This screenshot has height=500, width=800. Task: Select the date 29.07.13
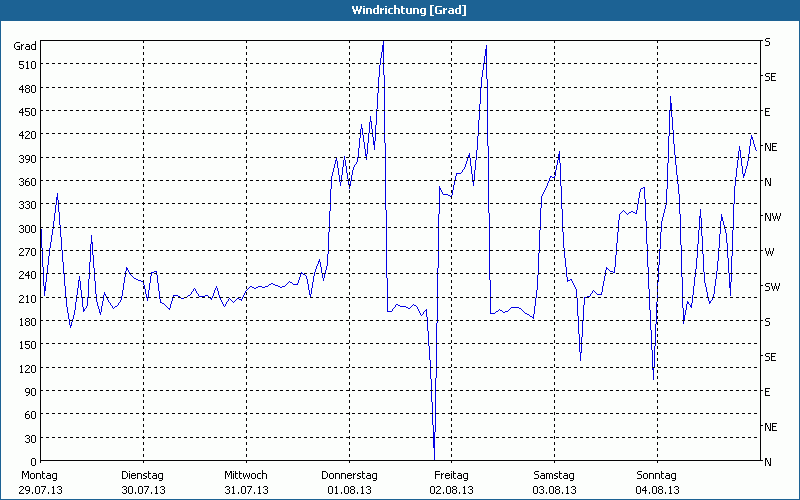(x=41, y=490)
